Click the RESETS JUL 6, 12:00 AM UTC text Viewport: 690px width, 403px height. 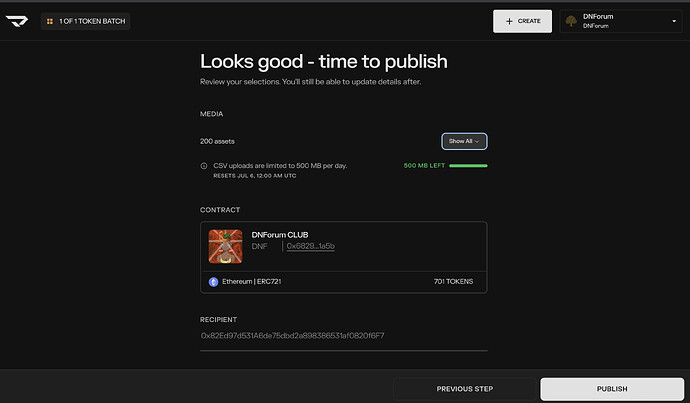click(x=255, y=176)
